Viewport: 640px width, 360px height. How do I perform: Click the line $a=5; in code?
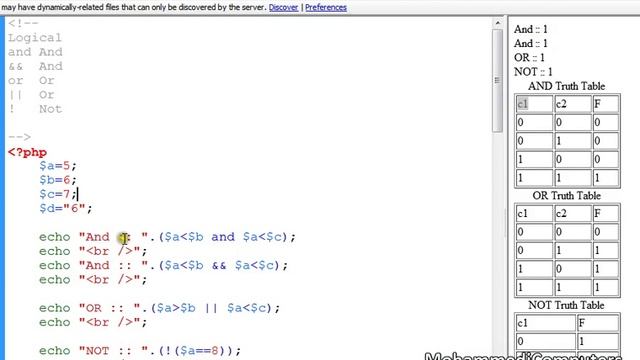pos(58,166)
